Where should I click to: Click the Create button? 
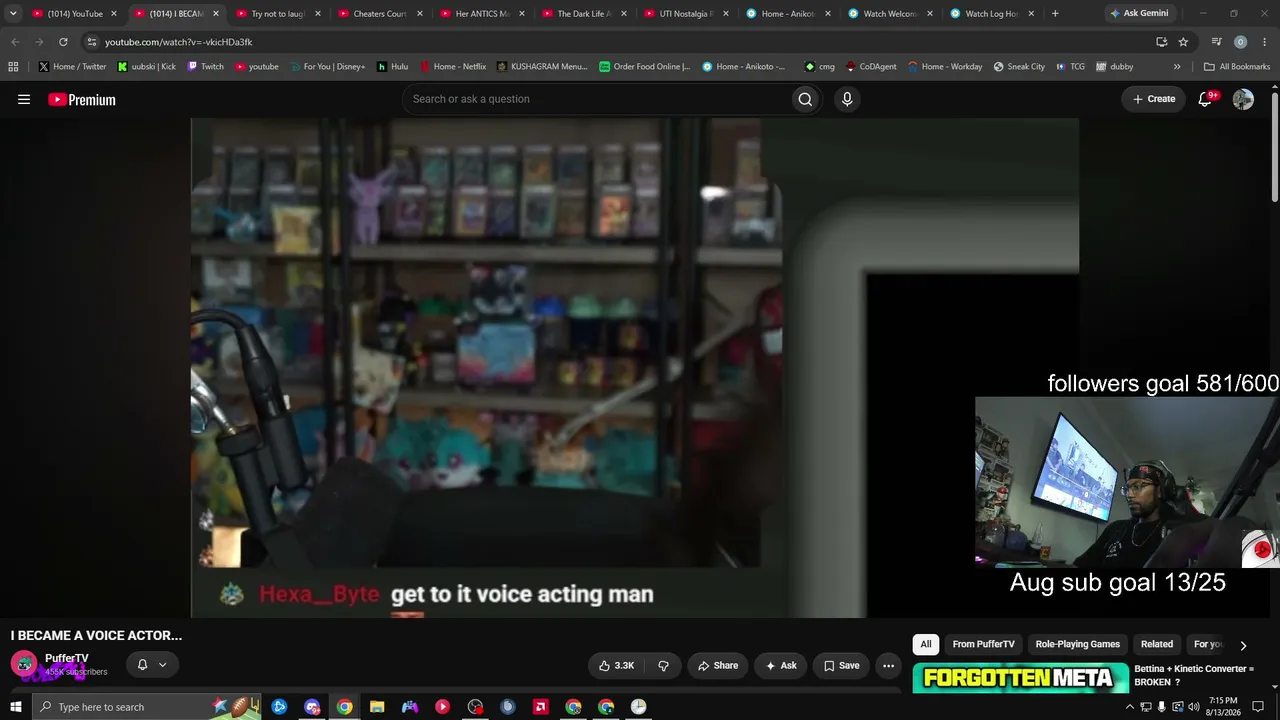click(x=1154, y=99)
